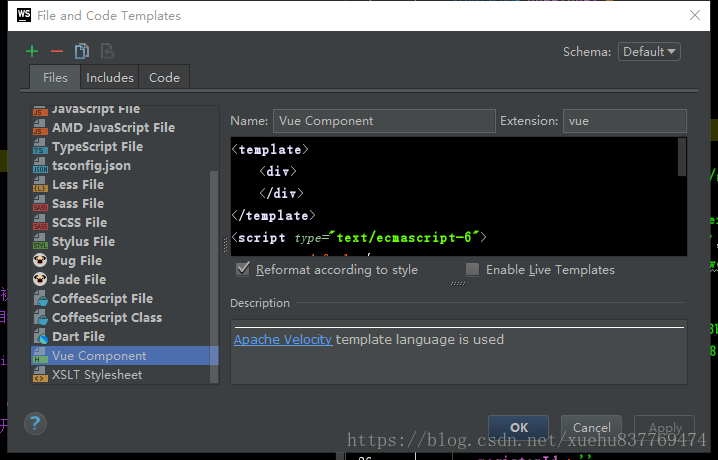Image resolution: width=718 pixels, height=460 pixels.
Task: Click the Copy Template toolbar icon
Action: click(x=82, y=51)
